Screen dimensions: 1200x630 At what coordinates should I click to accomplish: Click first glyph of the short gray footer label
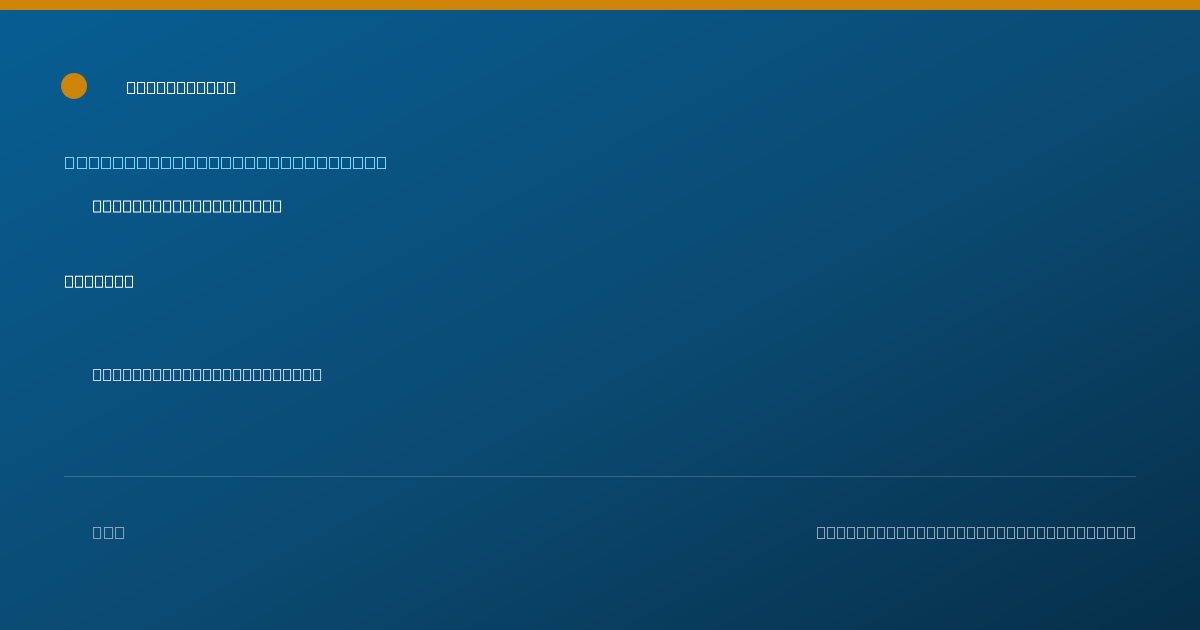pos(98,532)
